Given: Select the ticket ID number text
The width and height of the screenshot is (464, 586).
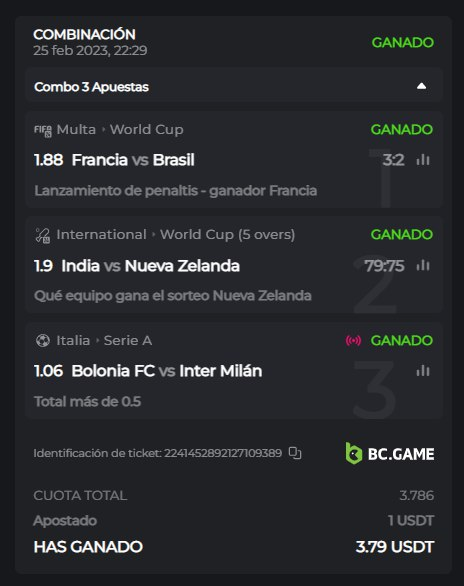Looking at the screenshot, I should pyautogui.click(x=223, y=453).
